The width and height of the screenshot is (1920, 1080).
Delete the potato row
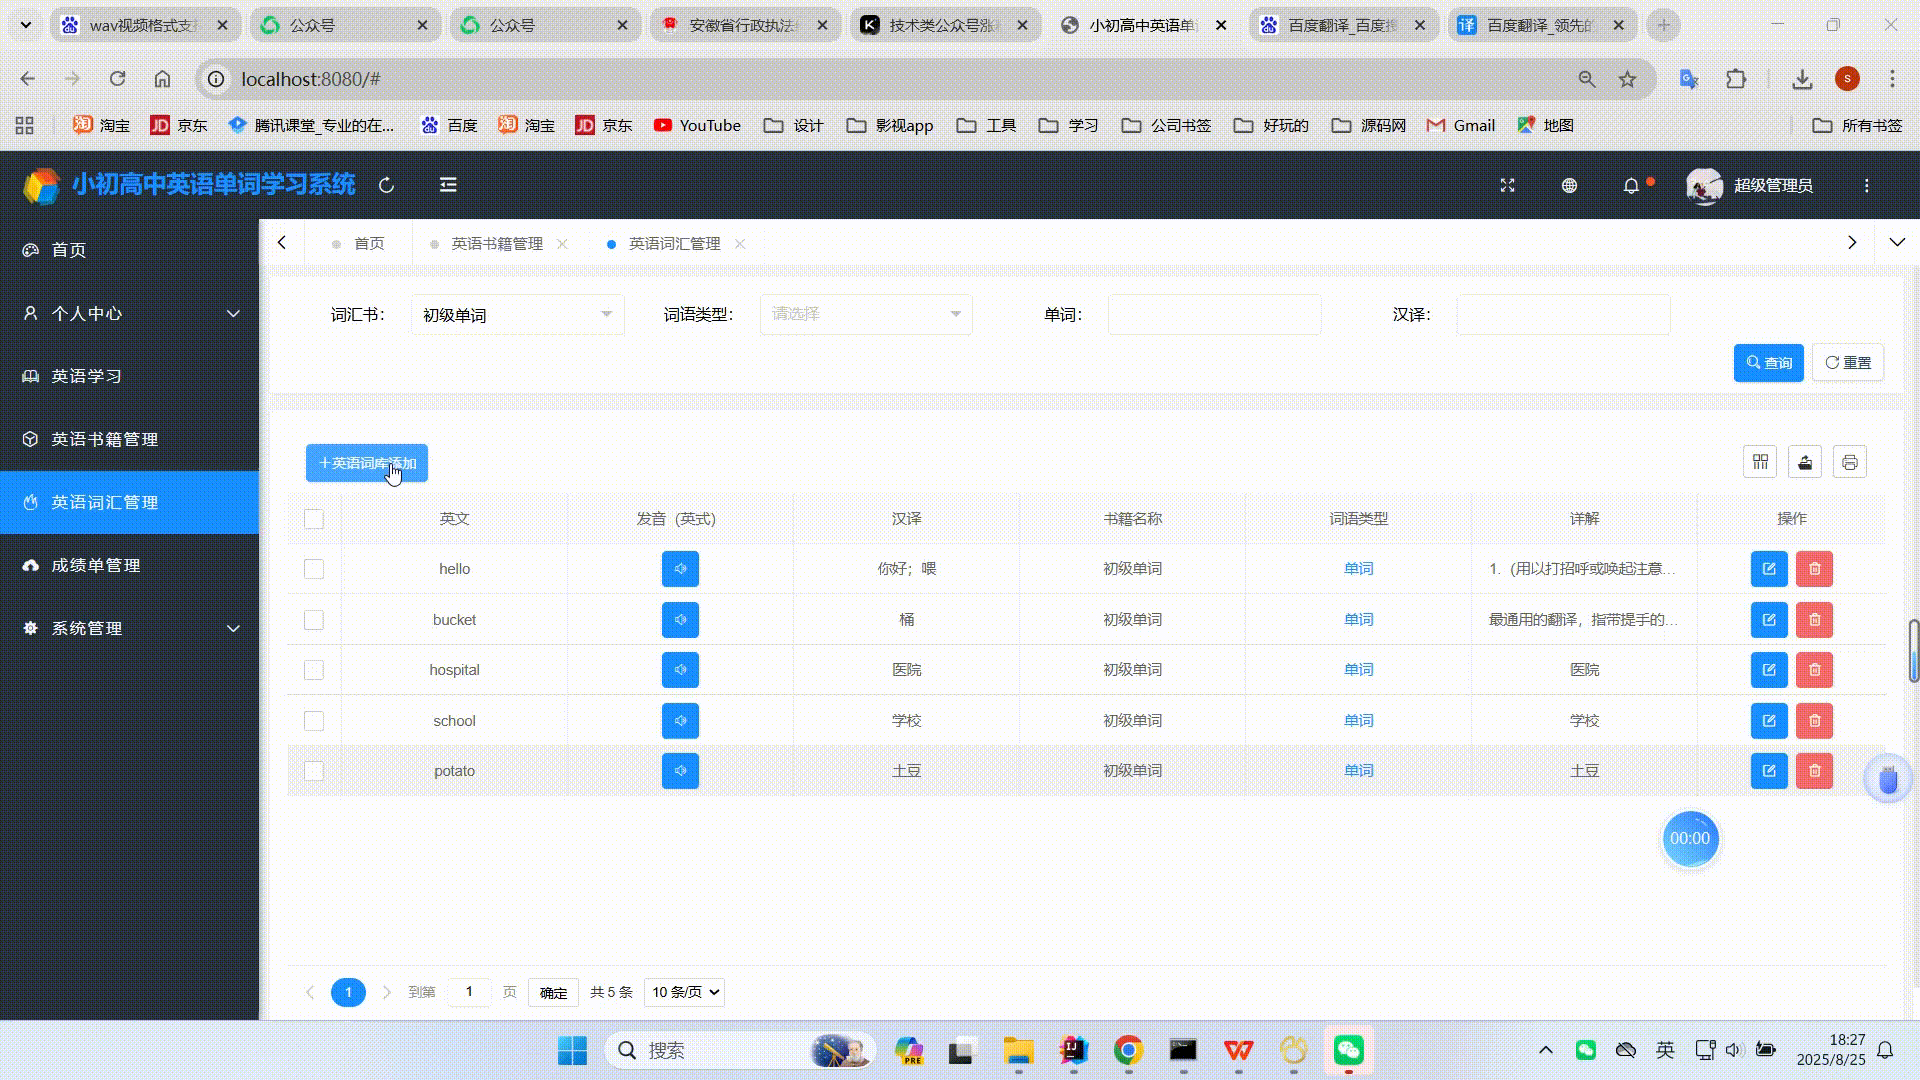coord(1814,771)
